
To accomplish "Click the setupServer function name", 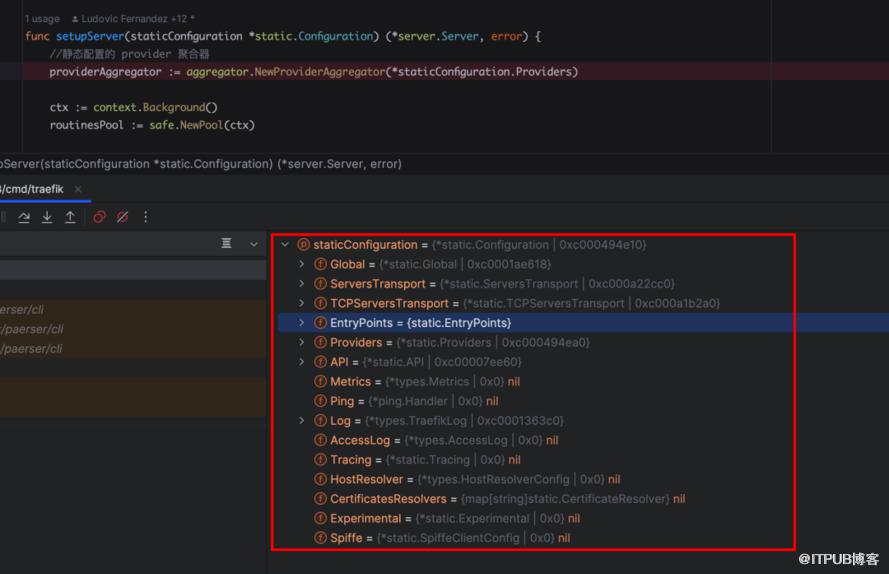I will (x=90, y=36).
